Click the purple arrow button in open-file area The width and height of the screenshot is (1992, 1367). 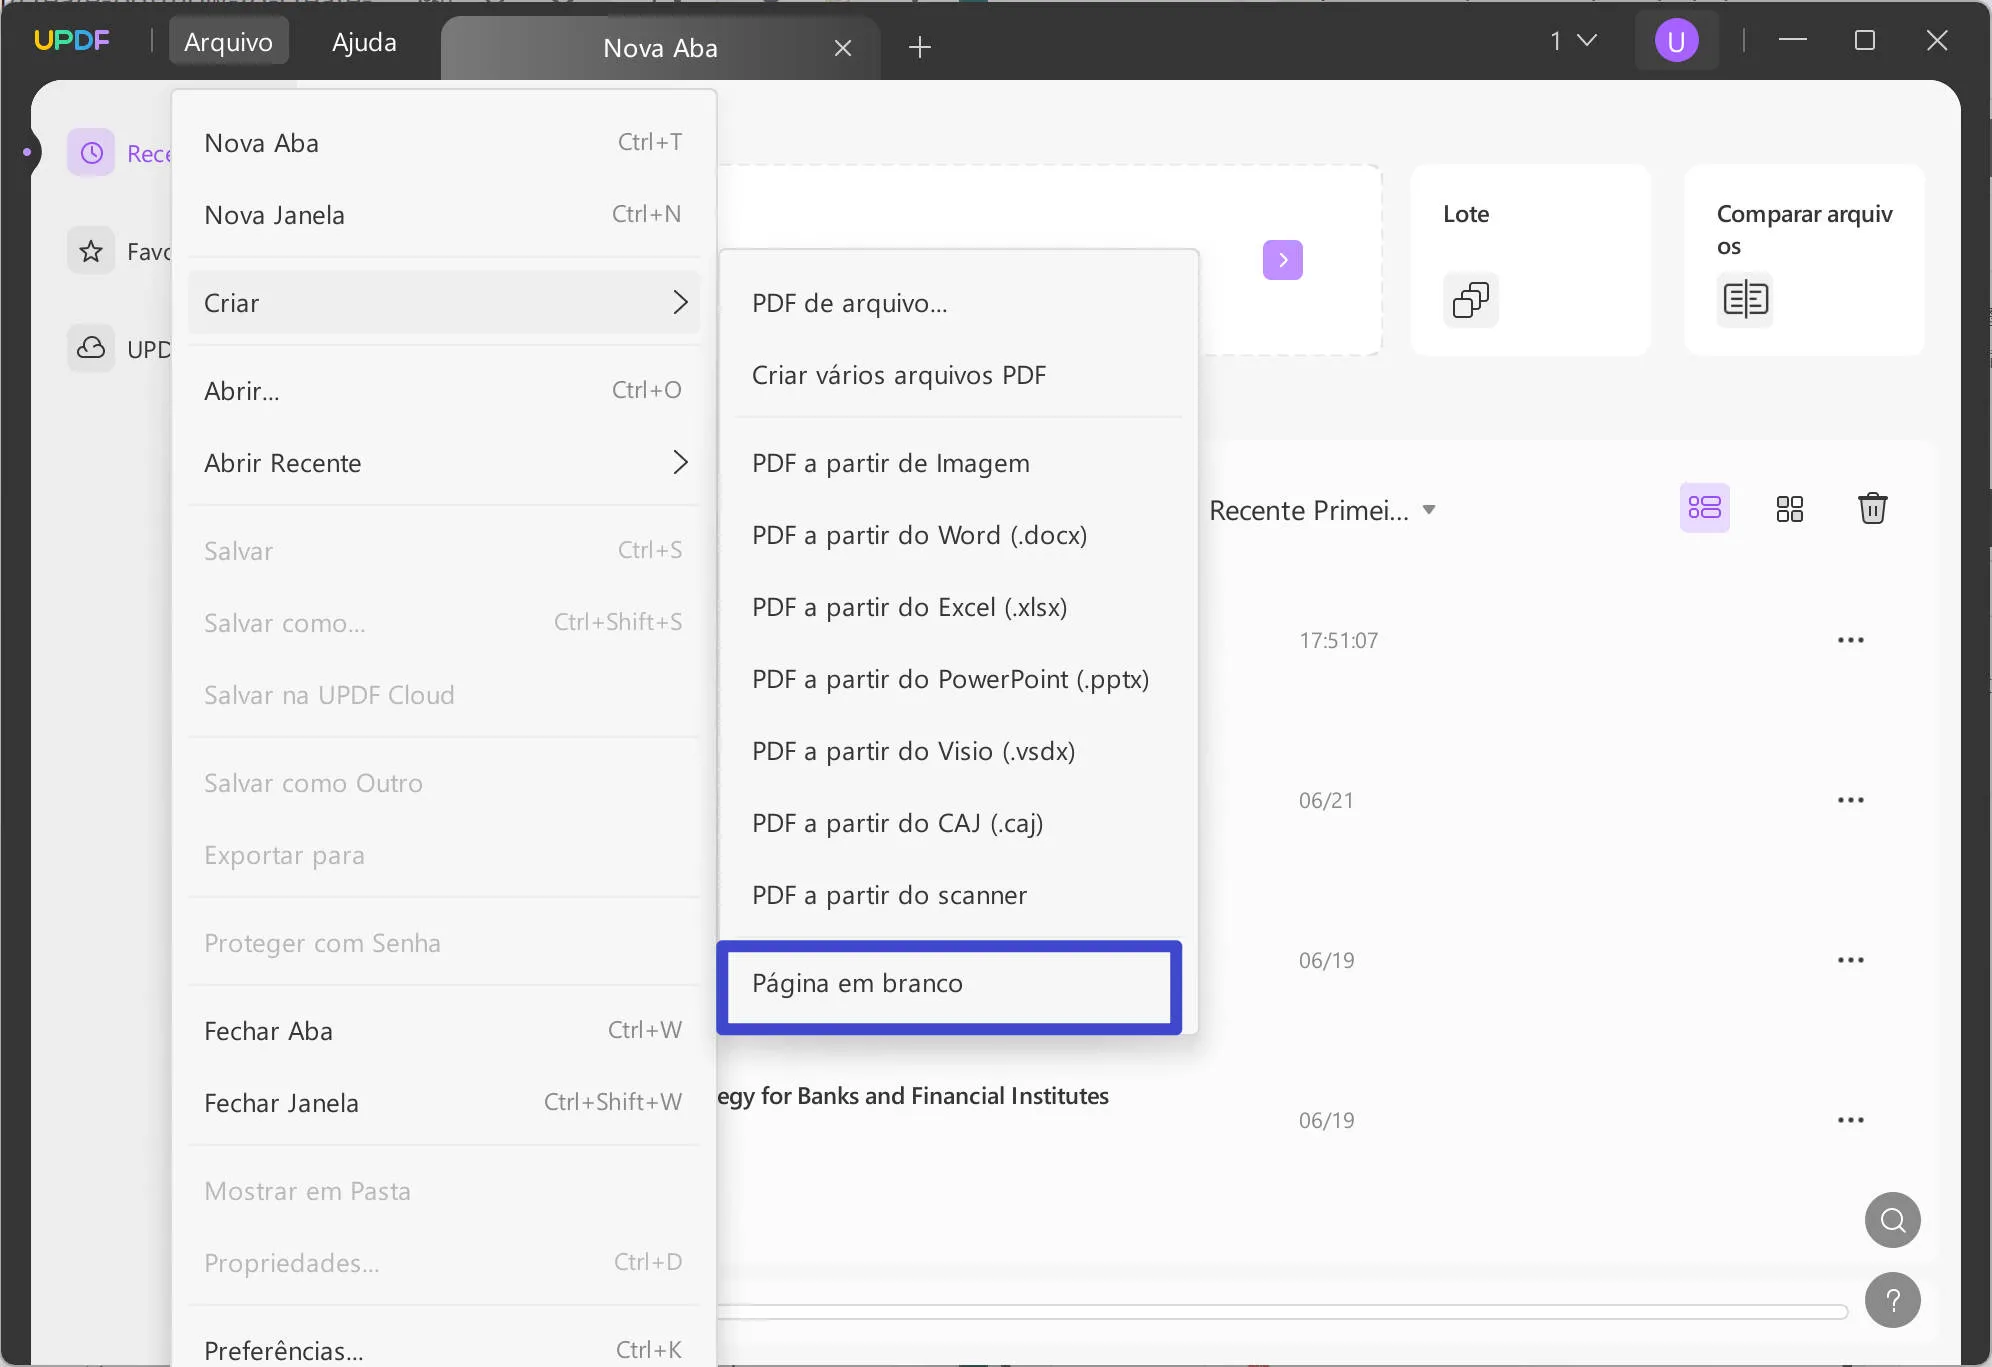pos(1283,260)
